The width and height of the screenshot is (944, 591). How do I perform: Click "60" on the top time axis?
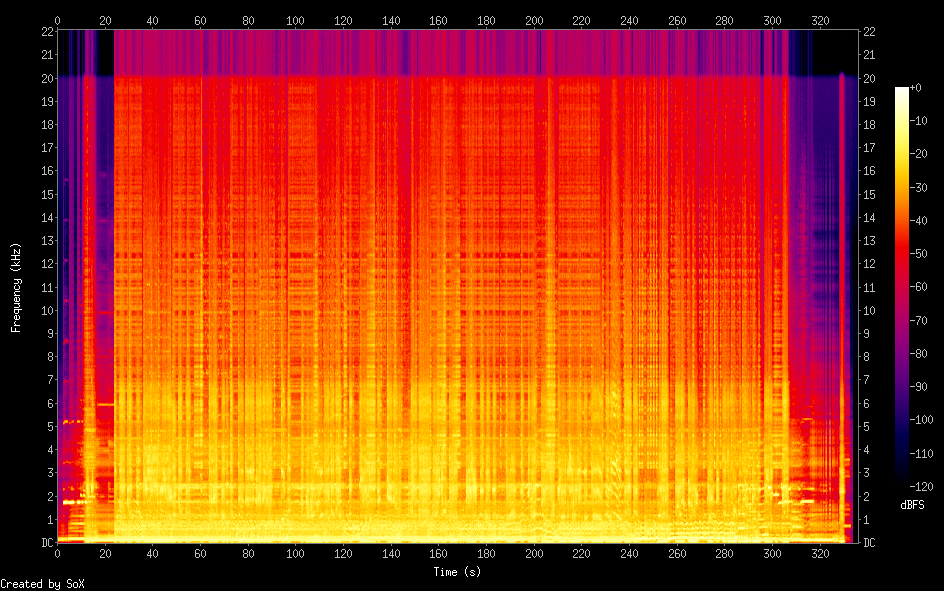coord(200,20)
